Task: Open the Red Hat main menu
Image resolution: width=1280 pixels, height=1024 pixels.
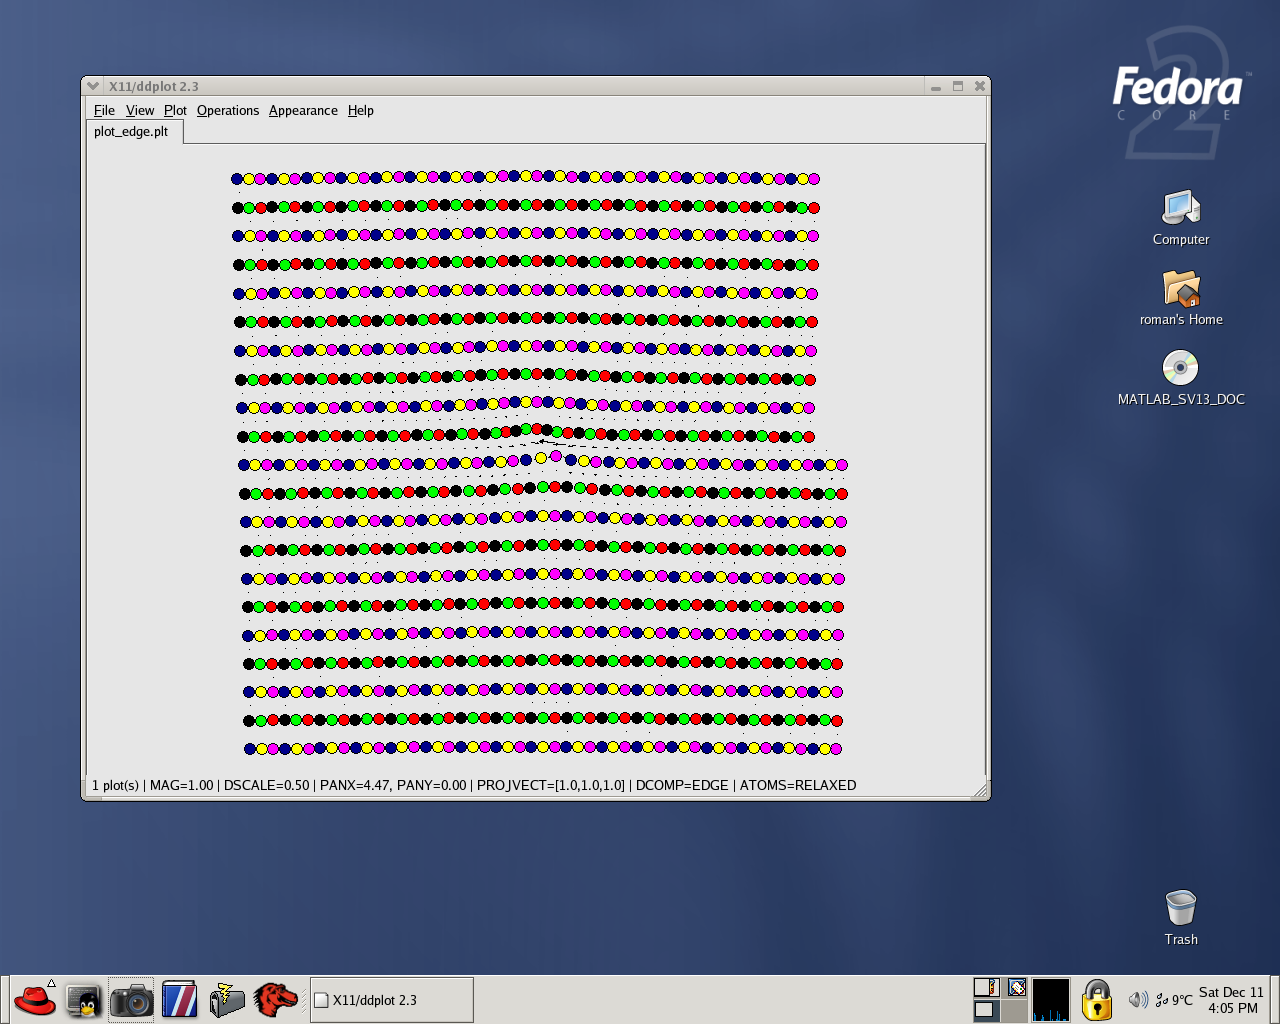Action: point(35,999)
